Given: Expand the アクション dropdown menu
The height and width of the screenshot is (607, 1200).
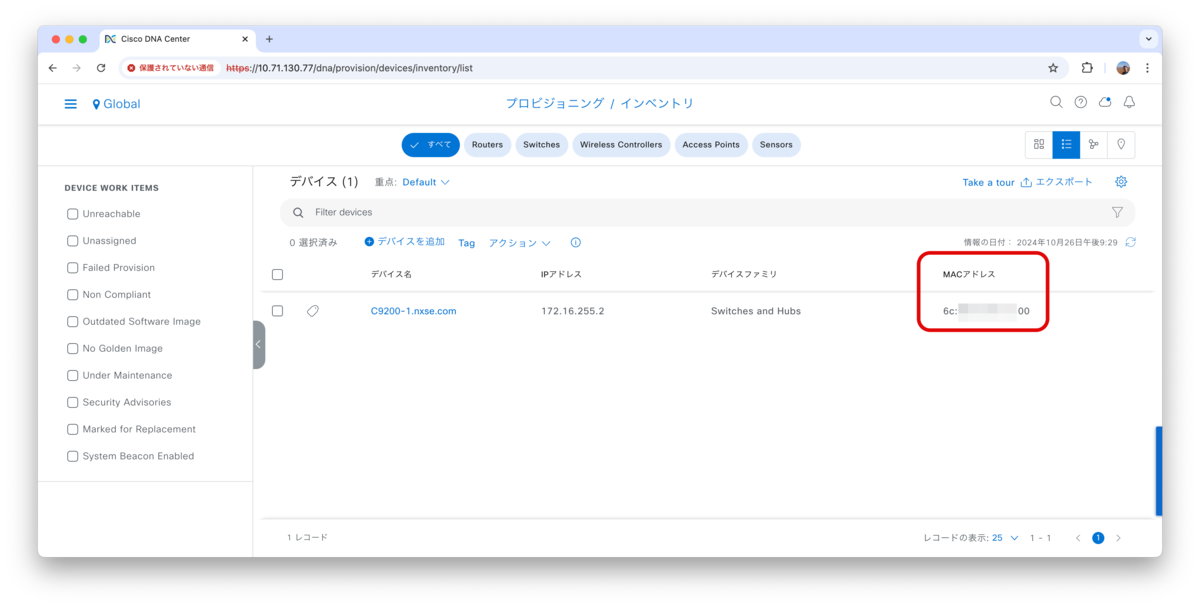Looking at the screenshot, I should (x=519, y=242).
